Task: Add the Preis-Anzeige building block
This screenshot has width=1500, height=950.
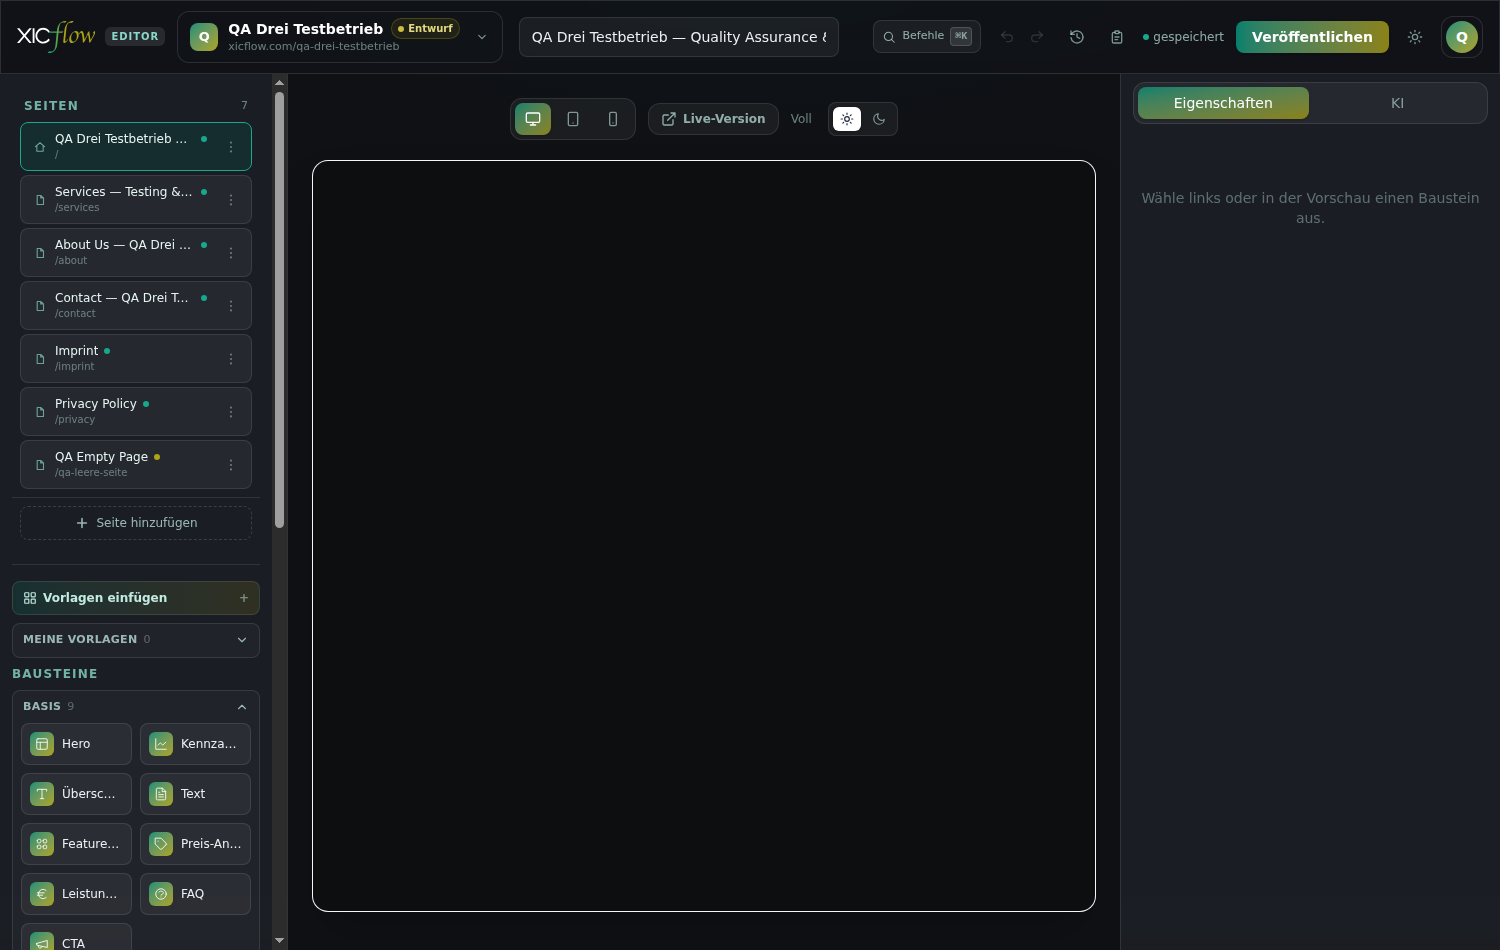Action: (x=195, y=844)
